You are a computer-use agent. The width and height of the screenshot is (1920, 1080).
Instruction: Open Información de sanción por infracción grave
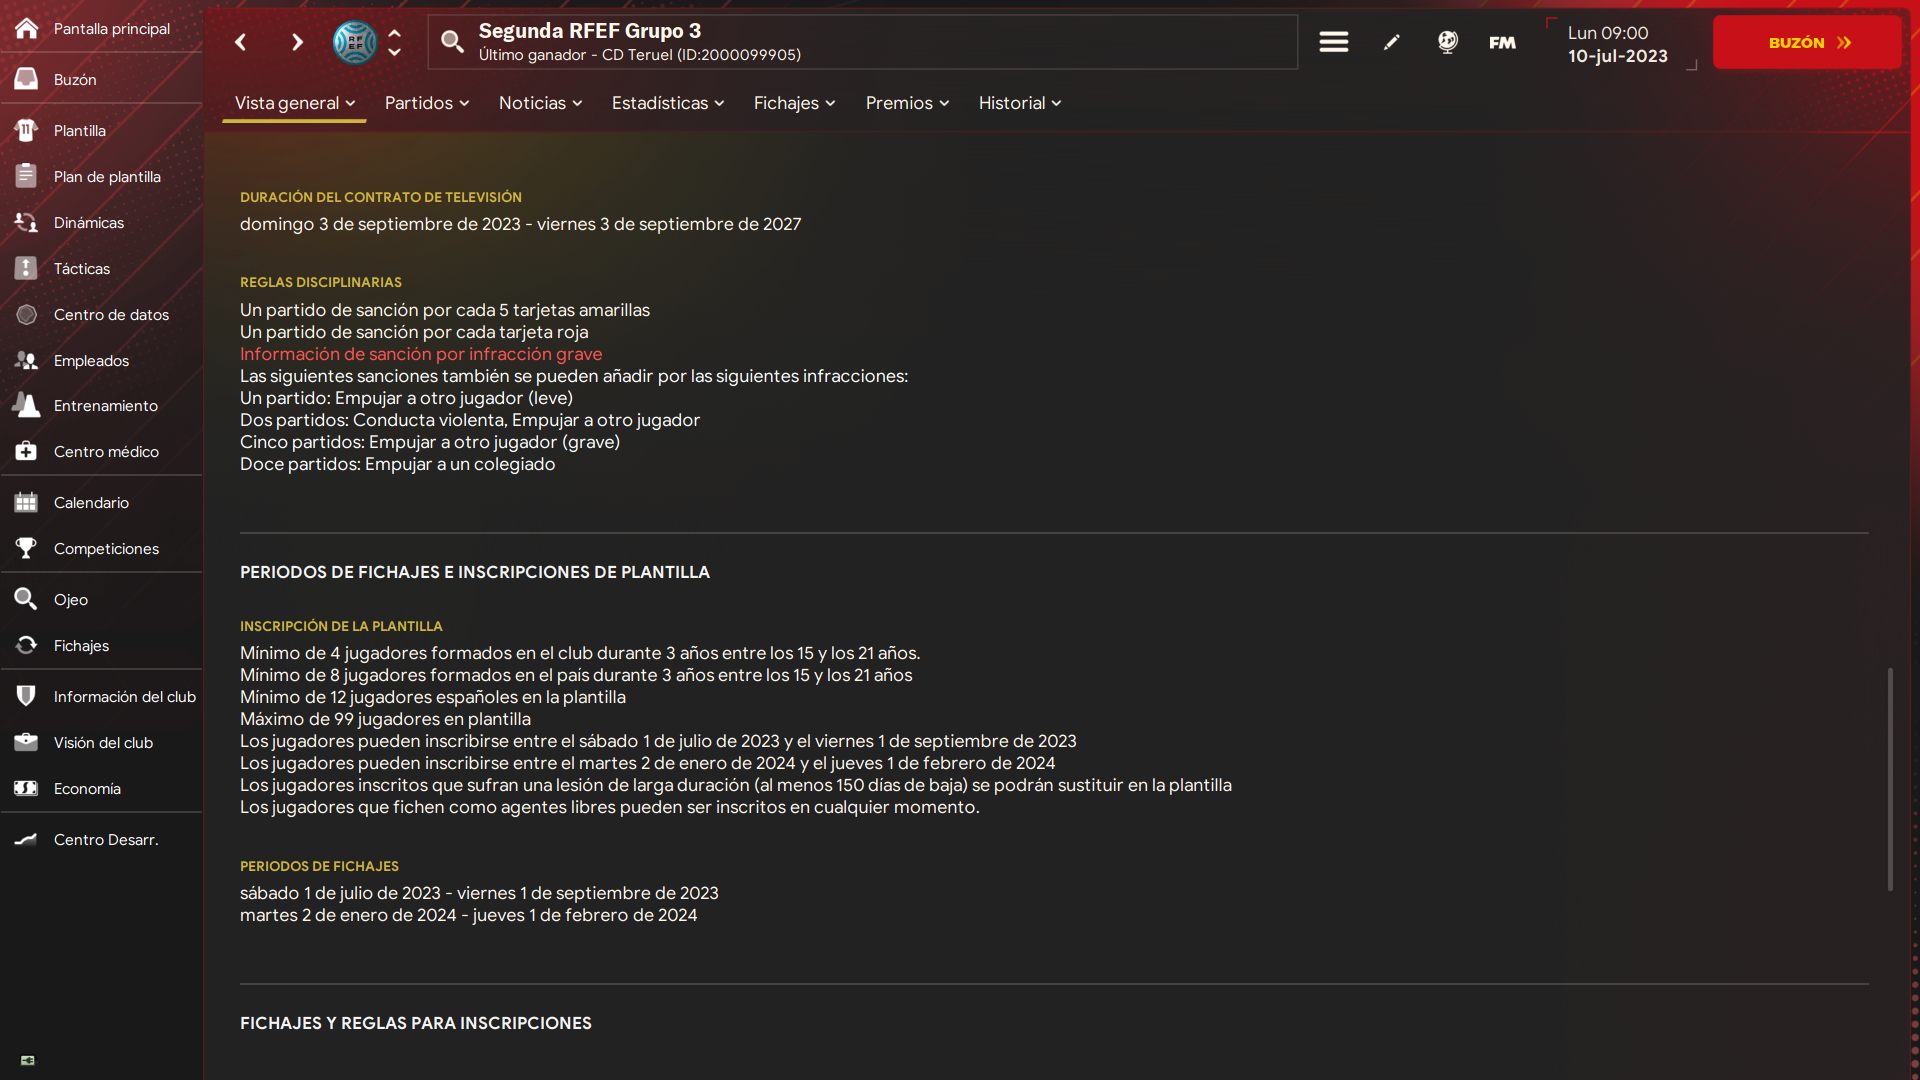pyautogui.click(x=421, y=354)
